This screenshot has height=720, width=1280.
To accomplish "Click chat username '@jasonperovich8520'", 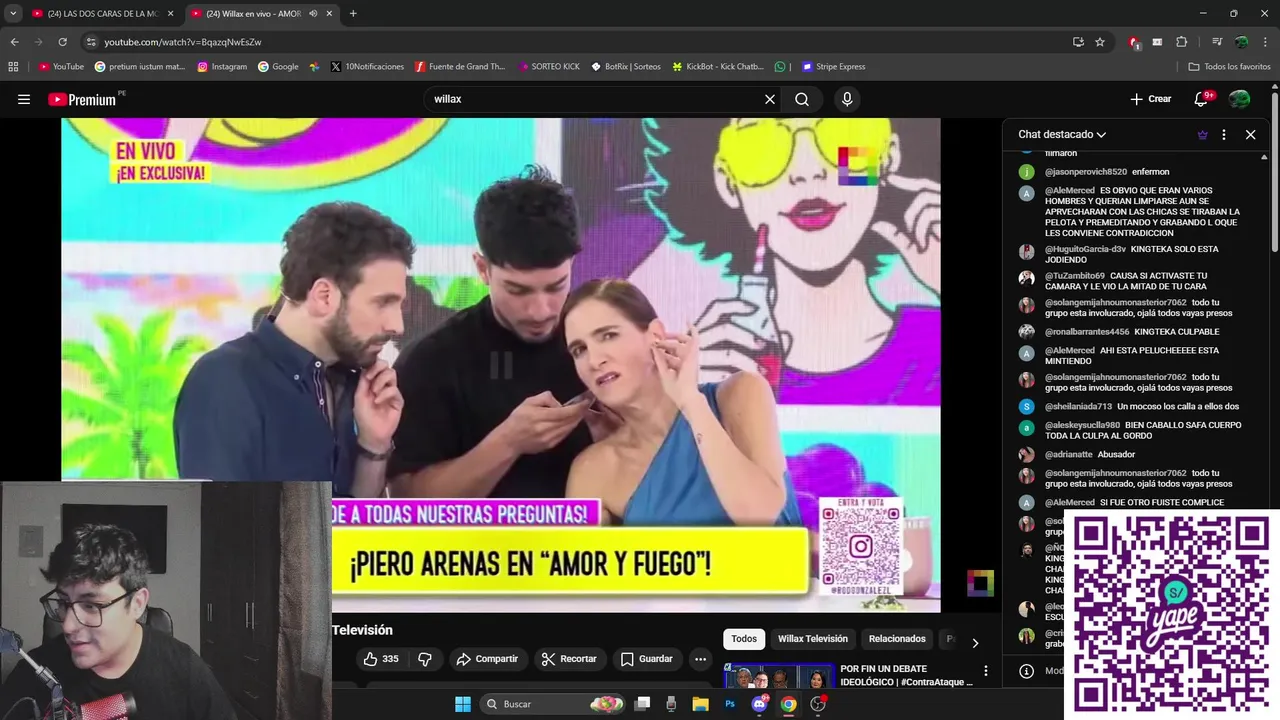I will click(1085, 172).
